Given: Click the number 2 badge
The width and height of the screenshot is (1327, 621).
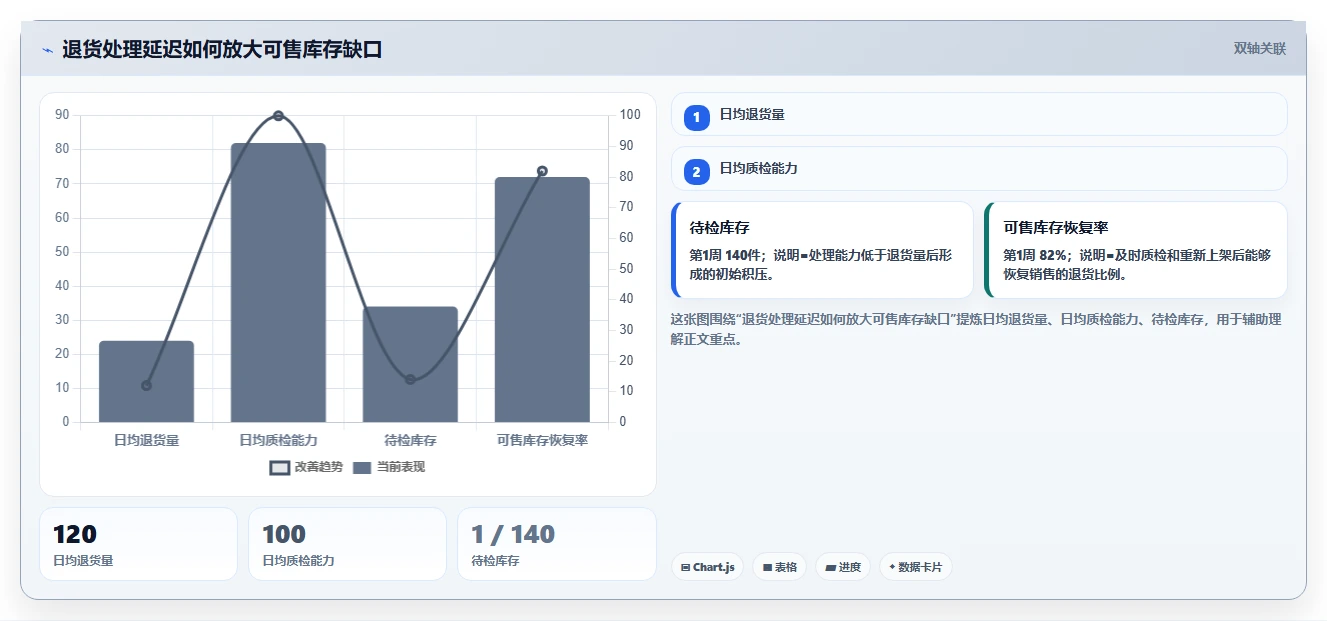Looking at the screenshot, I should [697, 172].
